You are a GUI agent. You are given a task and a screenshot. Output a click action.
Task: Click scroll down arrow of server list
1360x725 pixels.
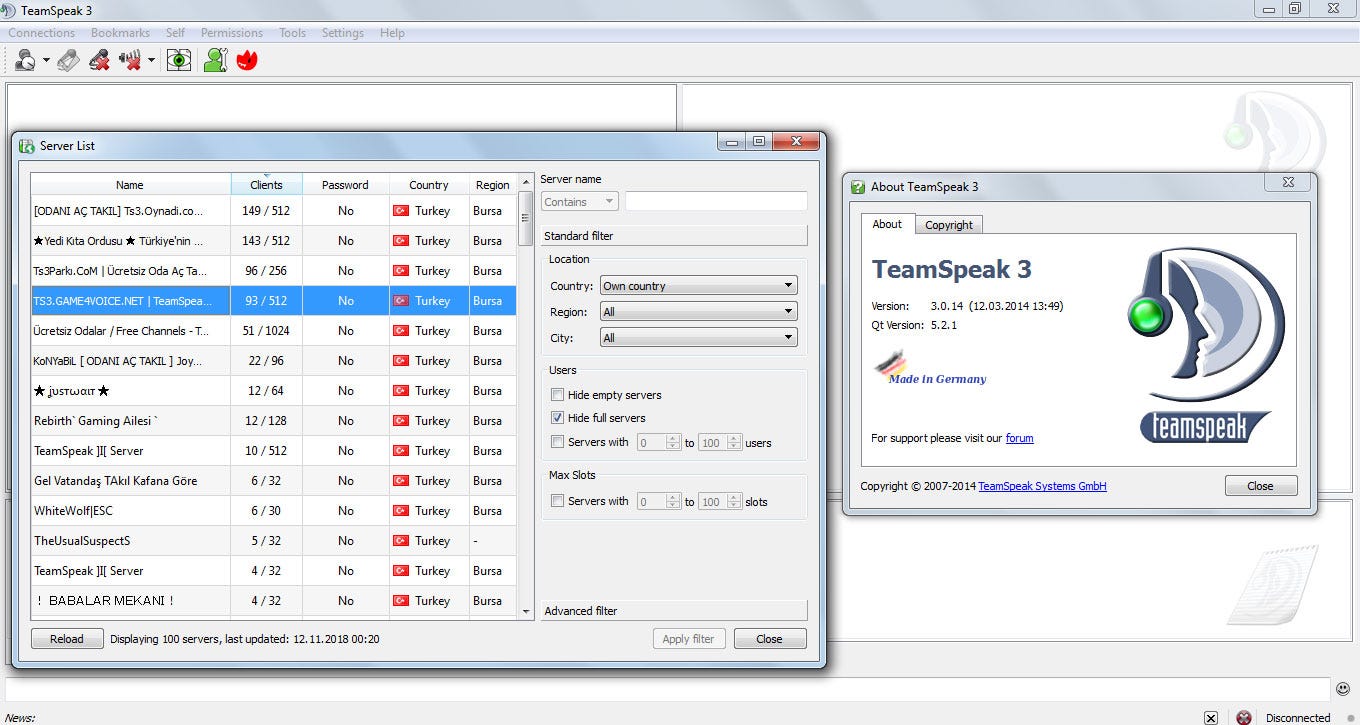coord(526,611)
